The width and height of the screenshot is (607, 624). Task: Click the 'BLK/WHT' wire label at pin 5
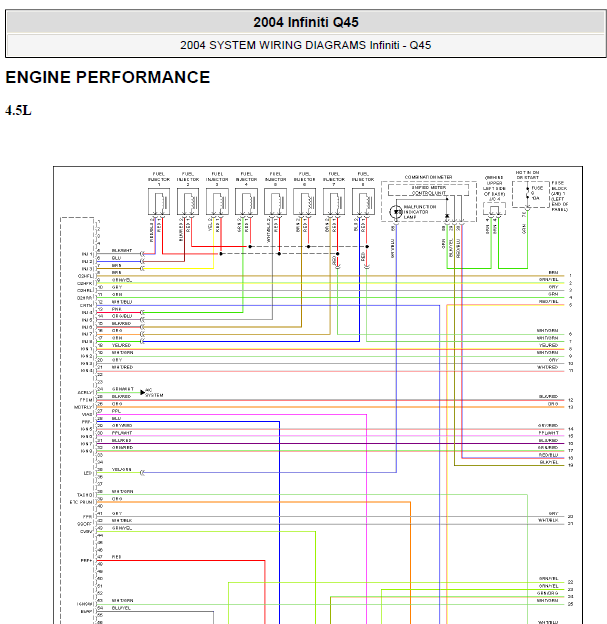122,250
